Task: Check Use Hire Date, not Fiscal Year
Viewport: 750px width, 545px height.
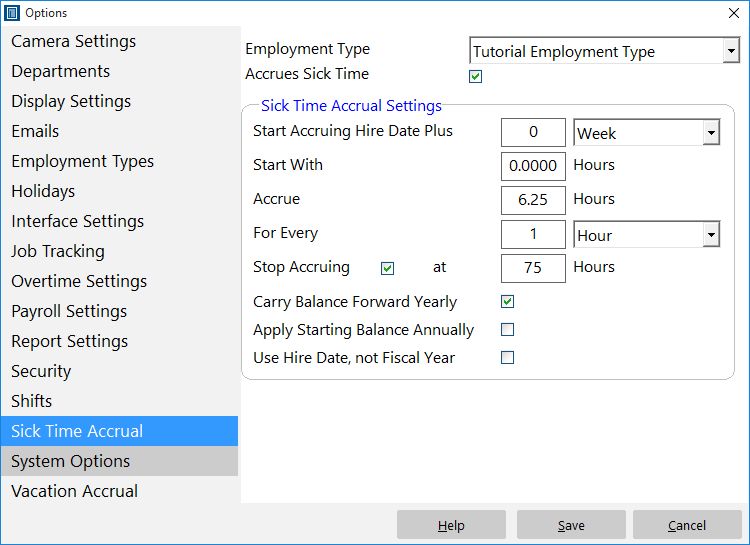Action: 507,357
